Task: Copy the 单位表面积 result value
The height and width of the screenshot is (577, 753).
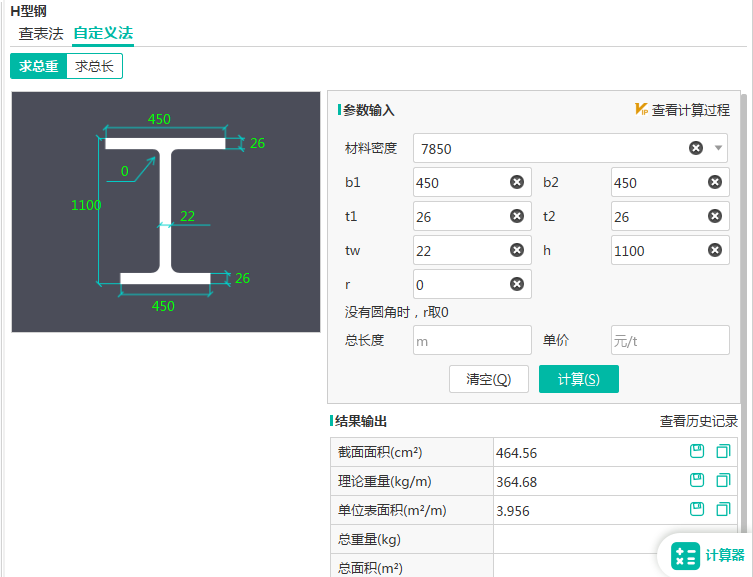Action: click(x=723, y=509)
